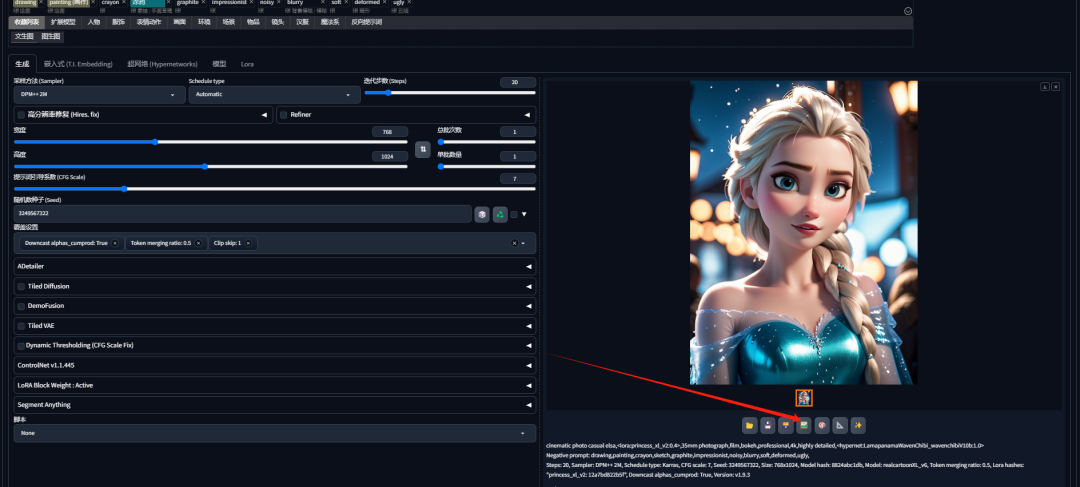This screenshot has width=1080, height=487.
Task: Enable the Refiner checkbox
Action: click(283, 115)
